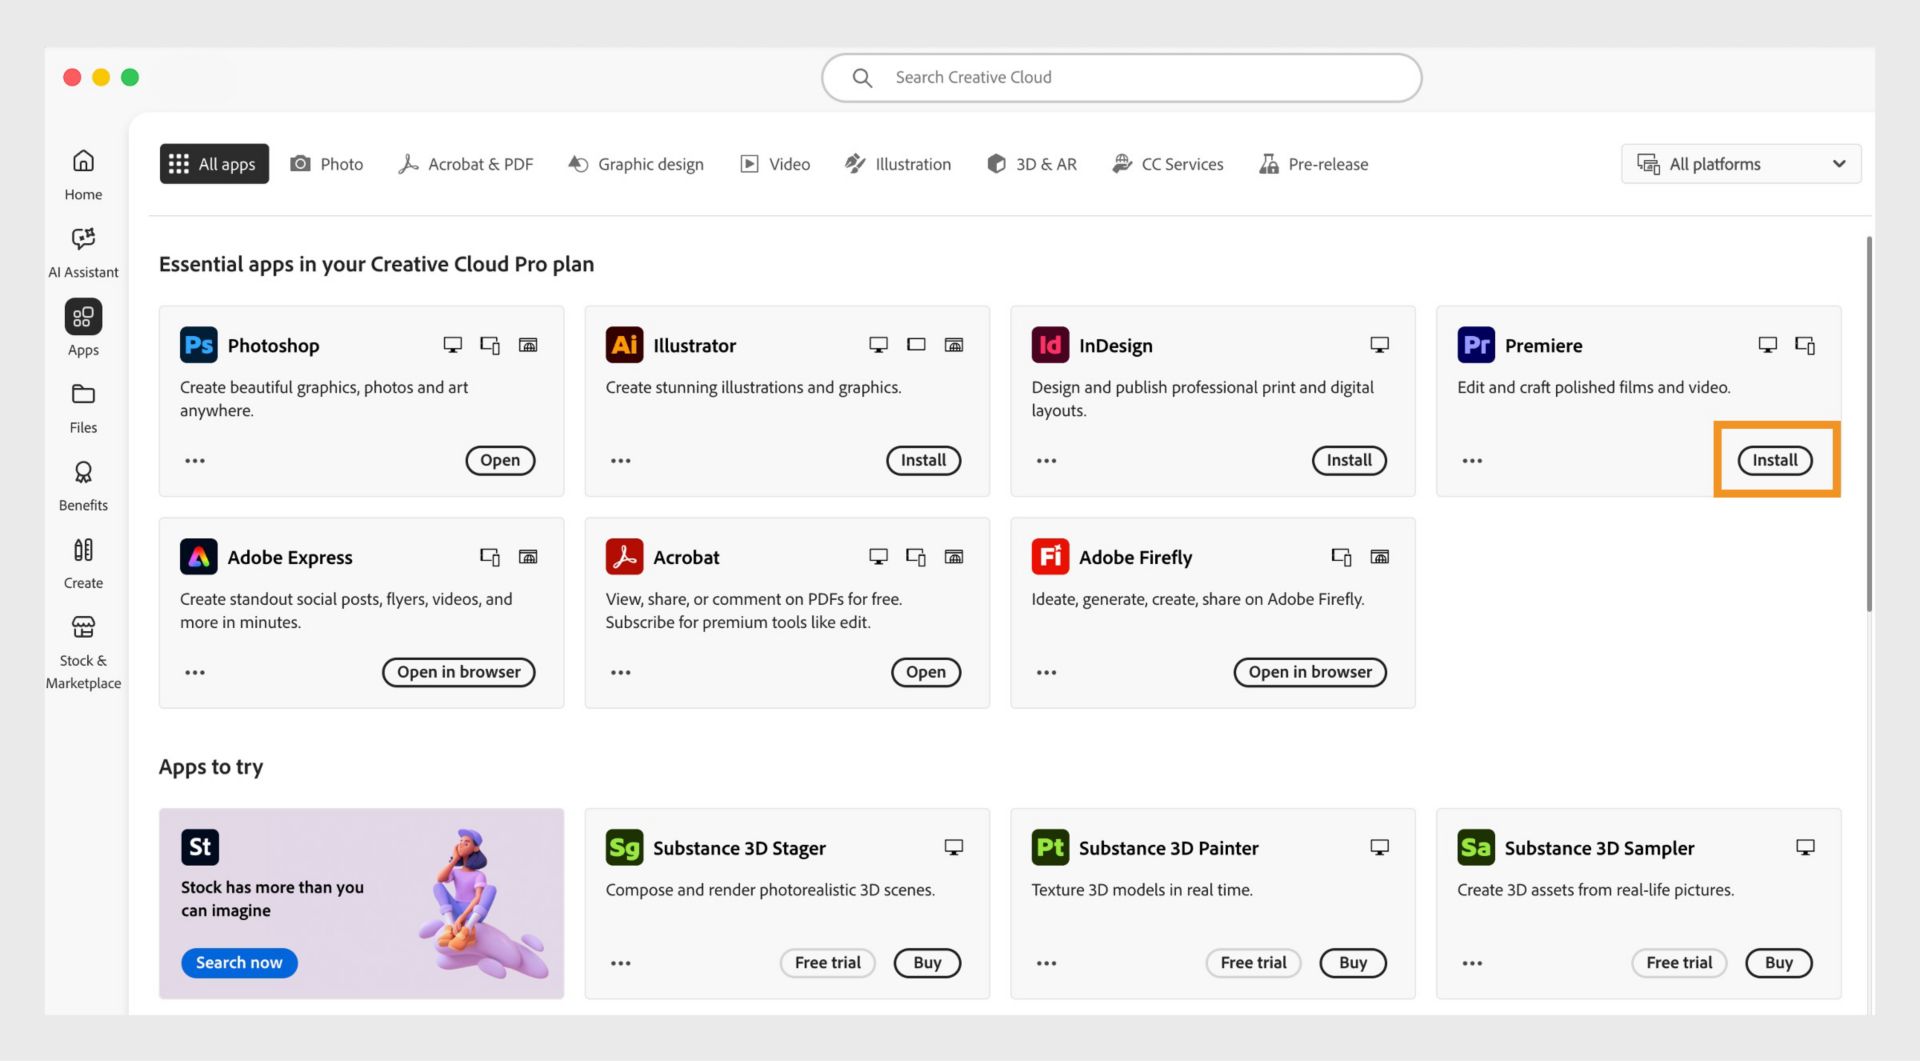This screenshot has height=1061, width=1920.
Task: Open Substance 3D Sampler options menu
Action: click(x=1472, y=964)
